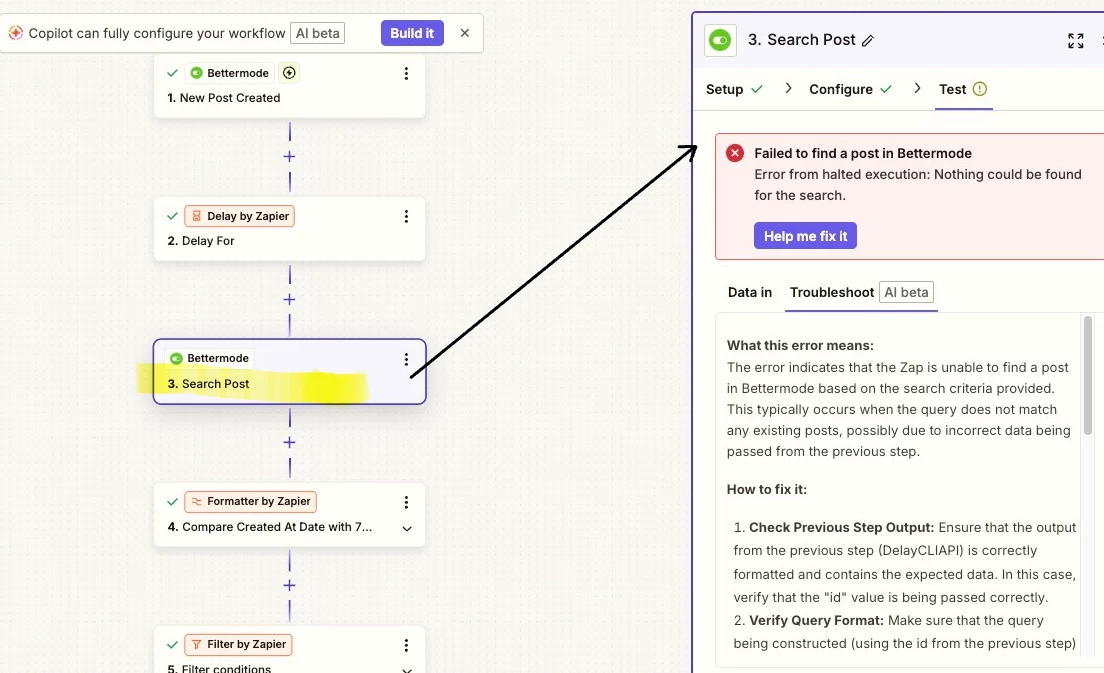Rename step via pencil icon next to Search Post
Screen dimensions: 1104x673
tap(868, 41)
